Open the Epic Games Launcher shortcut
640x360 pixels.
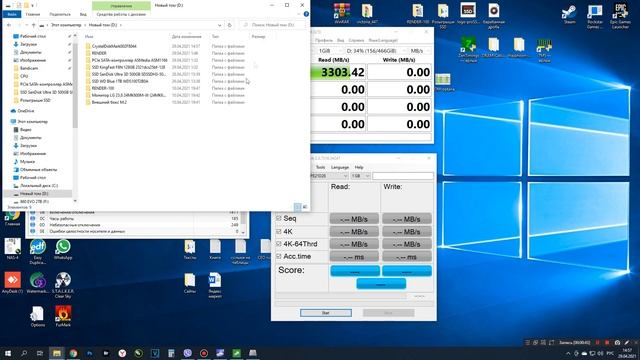(x=620, y=16)
